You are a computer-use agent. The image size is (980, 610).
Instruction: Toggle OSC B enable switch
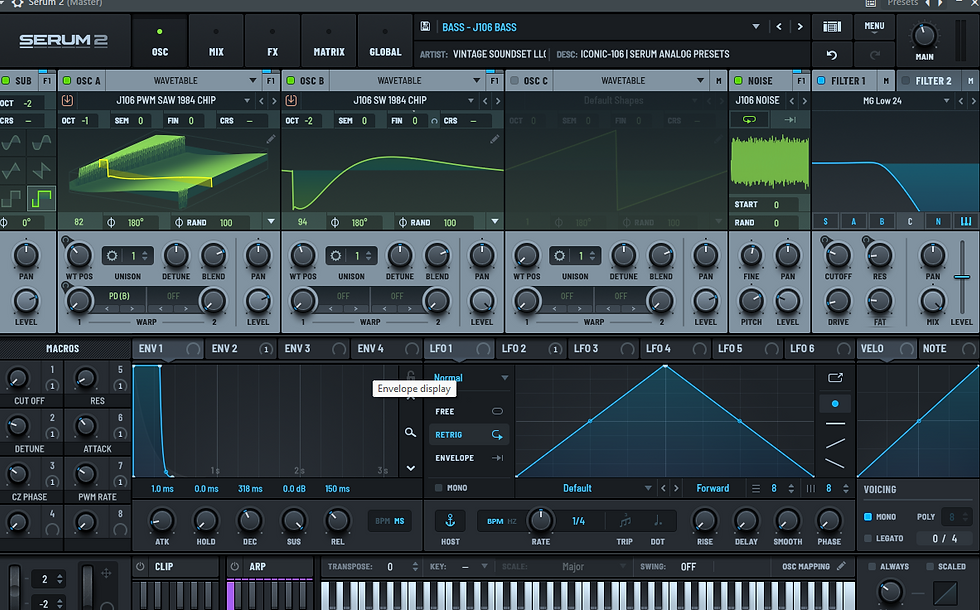(291, 81)
